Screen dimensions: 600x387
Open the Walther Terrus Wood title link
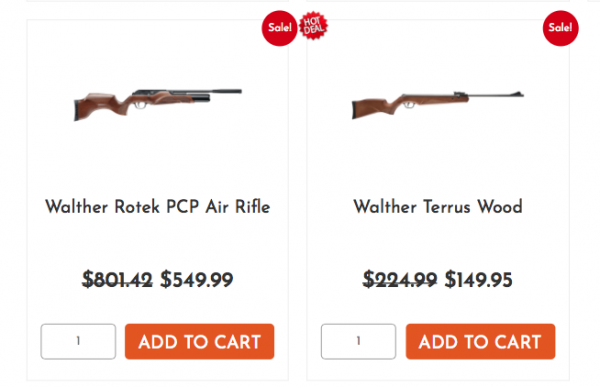coord(438,207)
